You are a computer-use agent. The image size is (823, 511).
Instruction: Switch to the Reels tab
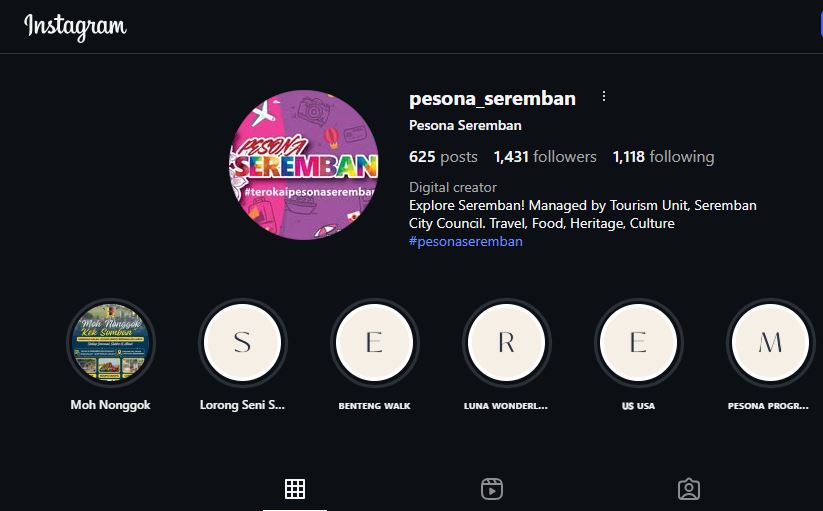492,489
